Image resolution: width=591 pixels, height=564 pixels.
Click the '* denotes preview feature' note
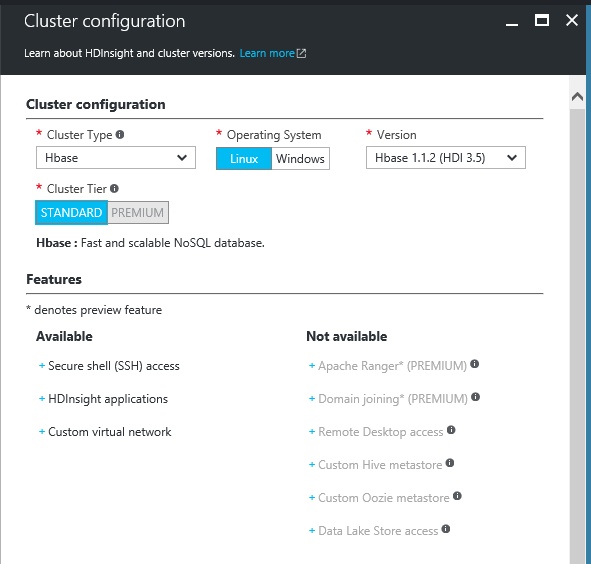point(94,310)
